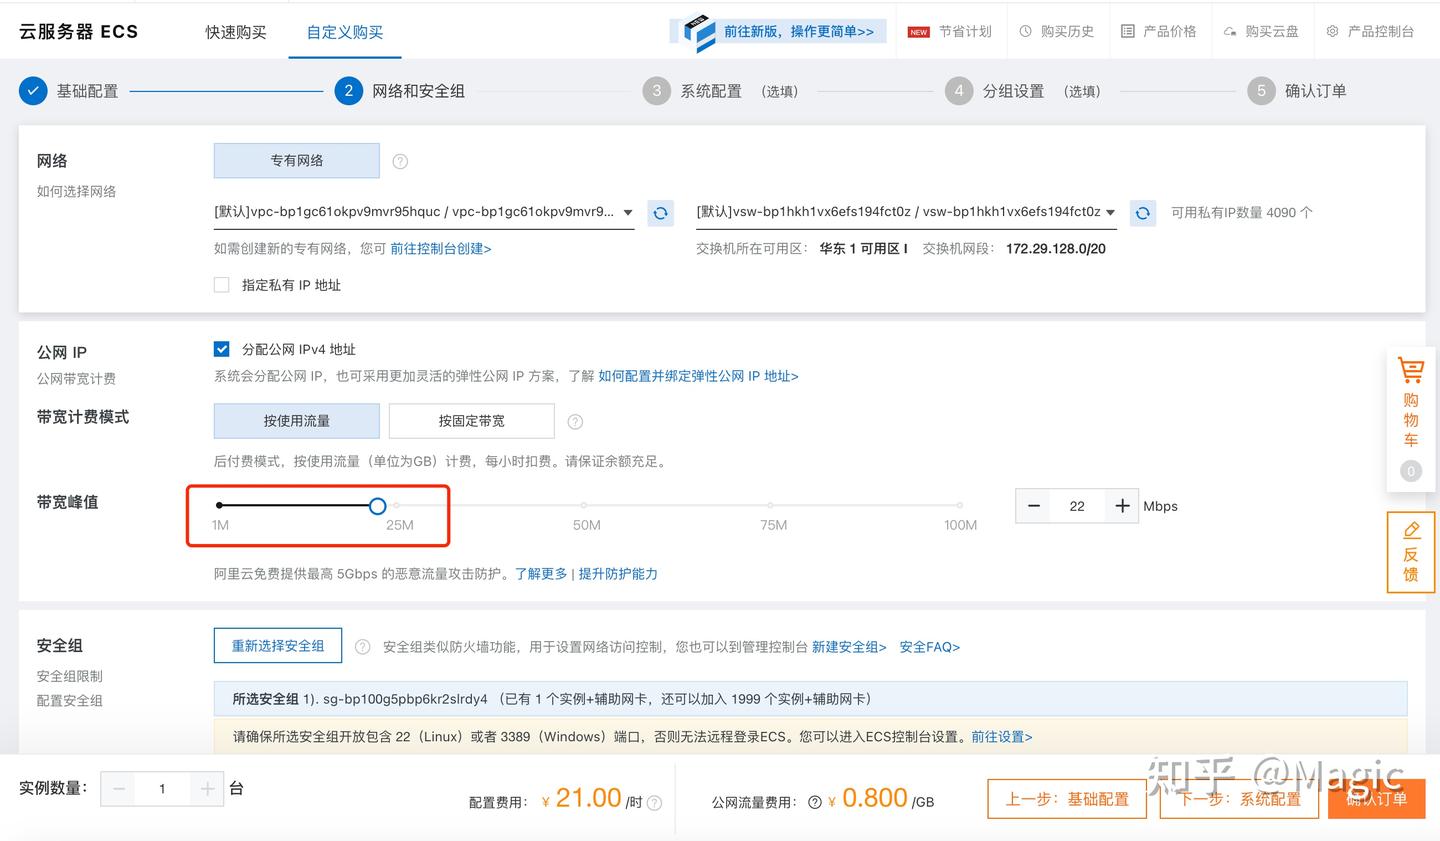Open the VPC selection dropdown

point(627,212)
